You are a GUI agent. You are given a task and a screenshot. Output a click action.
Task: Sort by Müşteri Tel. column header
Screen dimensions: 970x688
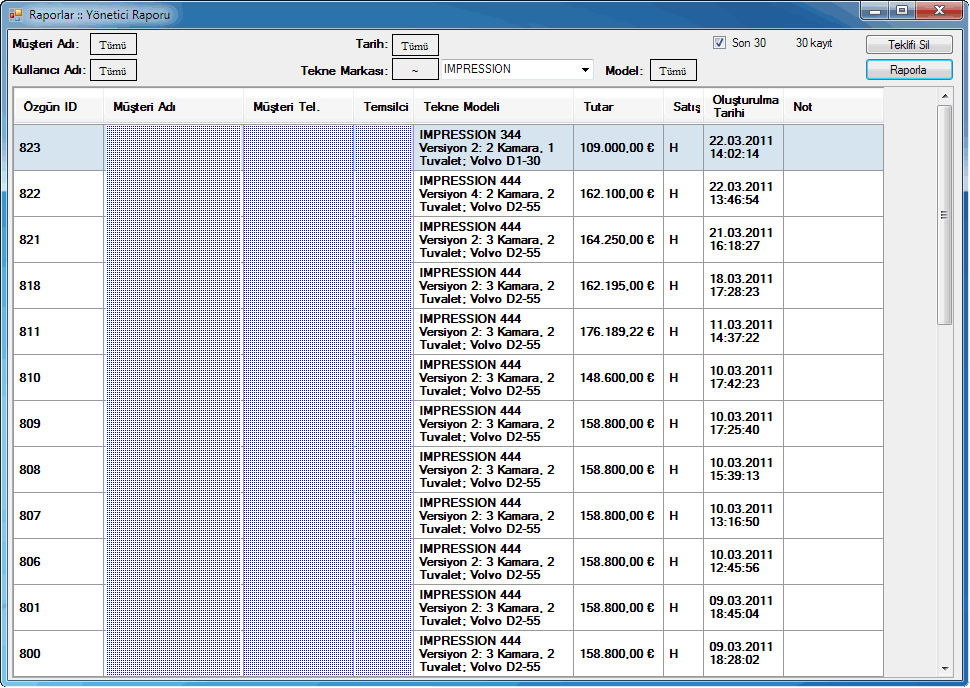click(298, 106)
